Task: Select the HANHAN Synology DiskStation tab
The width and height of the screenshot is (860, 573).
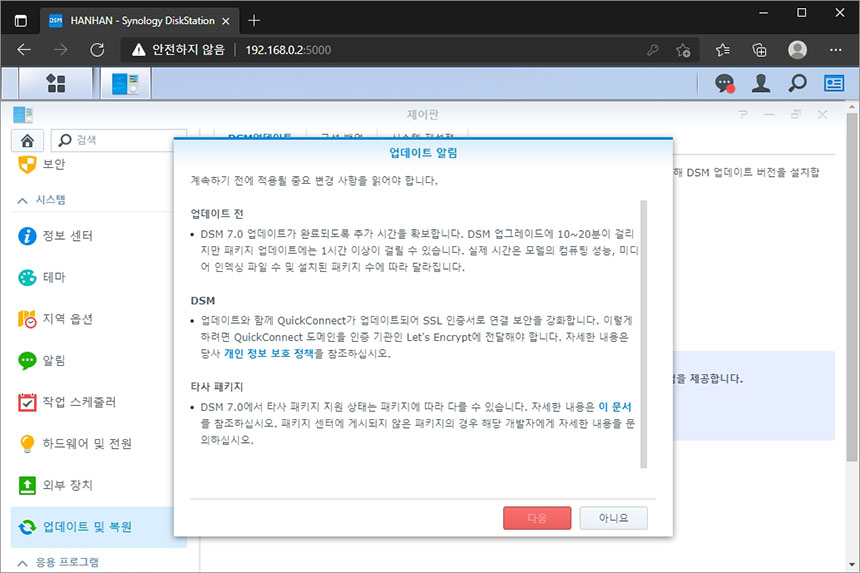Action: [x=139, y=21]
